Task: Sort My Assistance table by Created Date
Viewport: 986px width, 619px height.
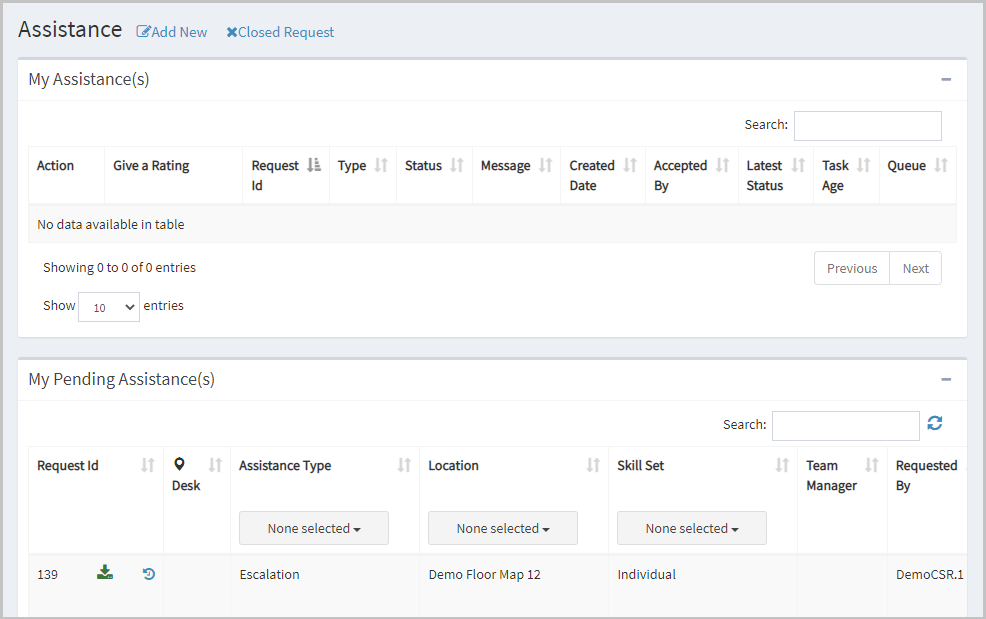Action: pyautogui.click(x=630, y=165)
